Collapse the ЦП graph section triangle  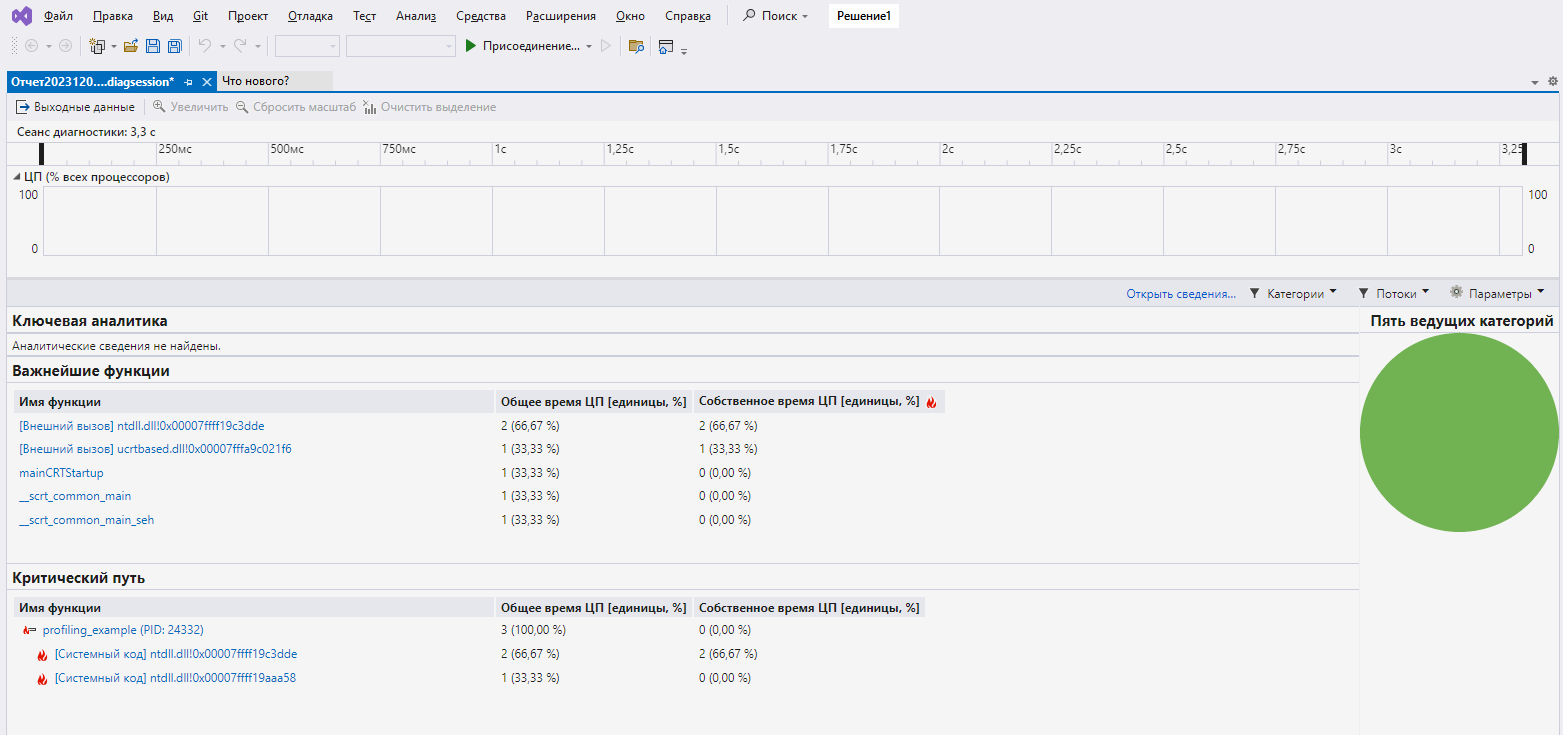click(x=17, y=177)
